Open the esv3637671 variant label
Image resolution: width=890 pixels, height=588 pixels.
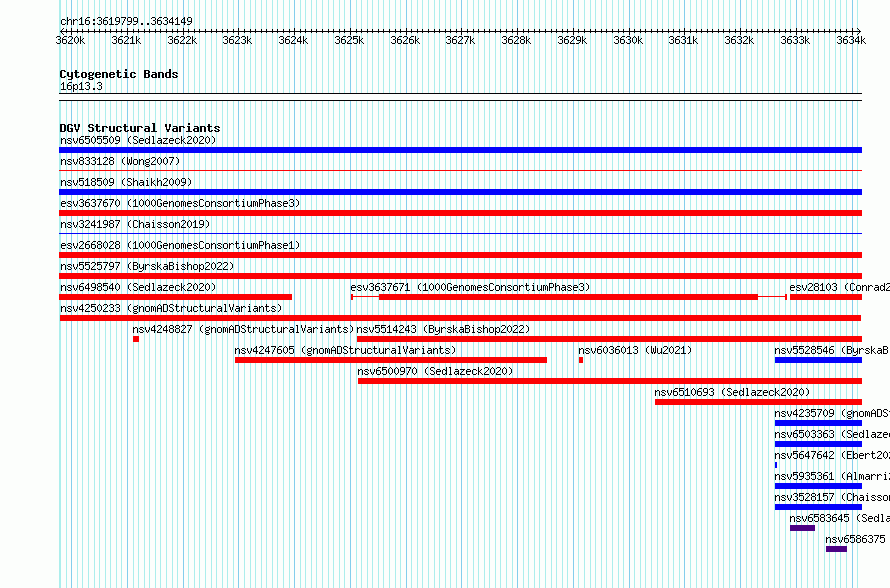471,287
